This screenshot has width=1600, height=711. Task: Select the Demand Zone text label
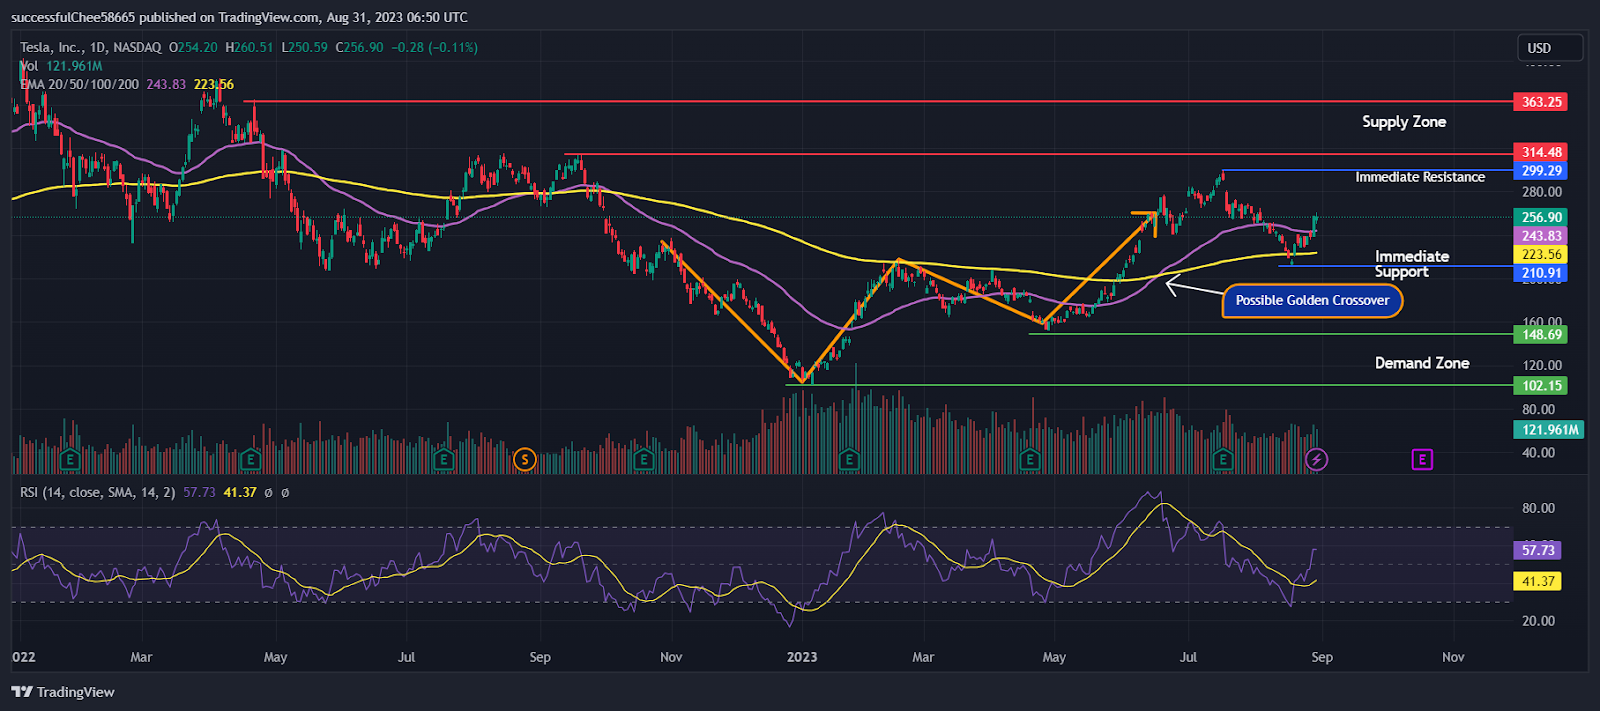click(1422, 363)
